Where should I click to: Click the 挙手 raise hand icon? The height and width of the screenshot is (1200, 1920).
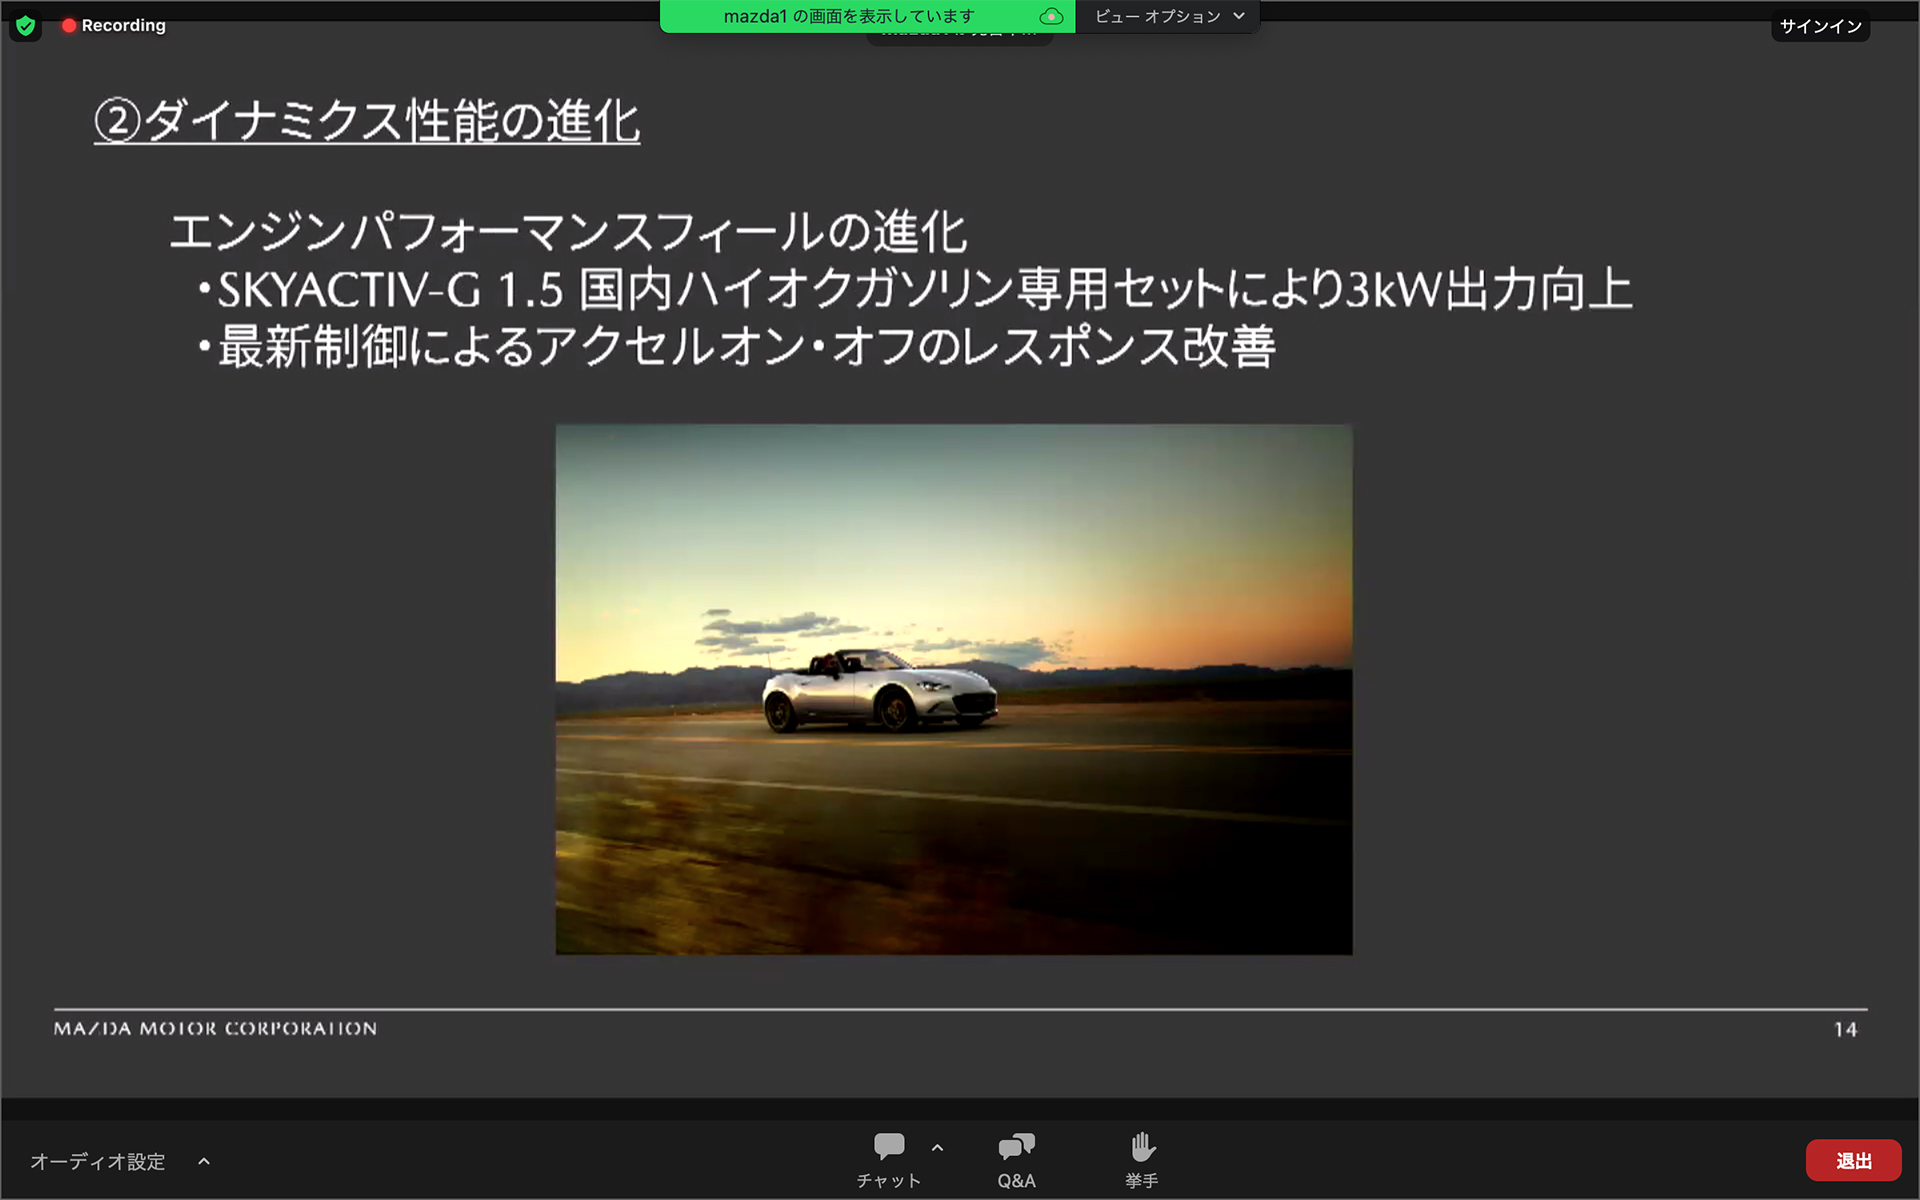(1141, 1158)
